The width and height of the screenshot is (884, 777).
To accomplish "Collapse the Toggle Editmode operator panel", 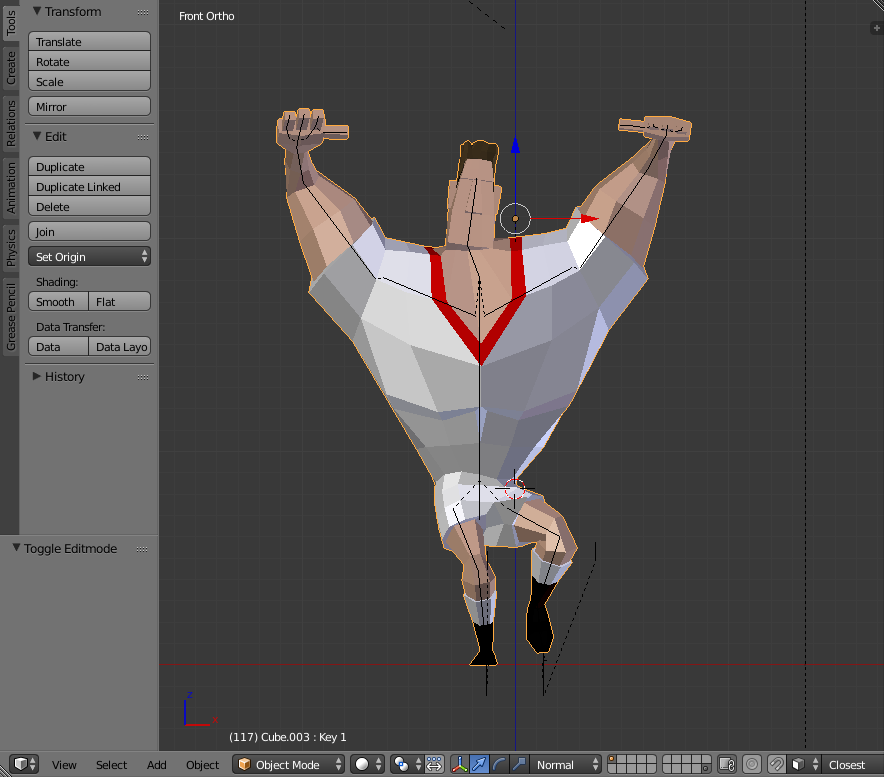I will (x=16, y=548).
